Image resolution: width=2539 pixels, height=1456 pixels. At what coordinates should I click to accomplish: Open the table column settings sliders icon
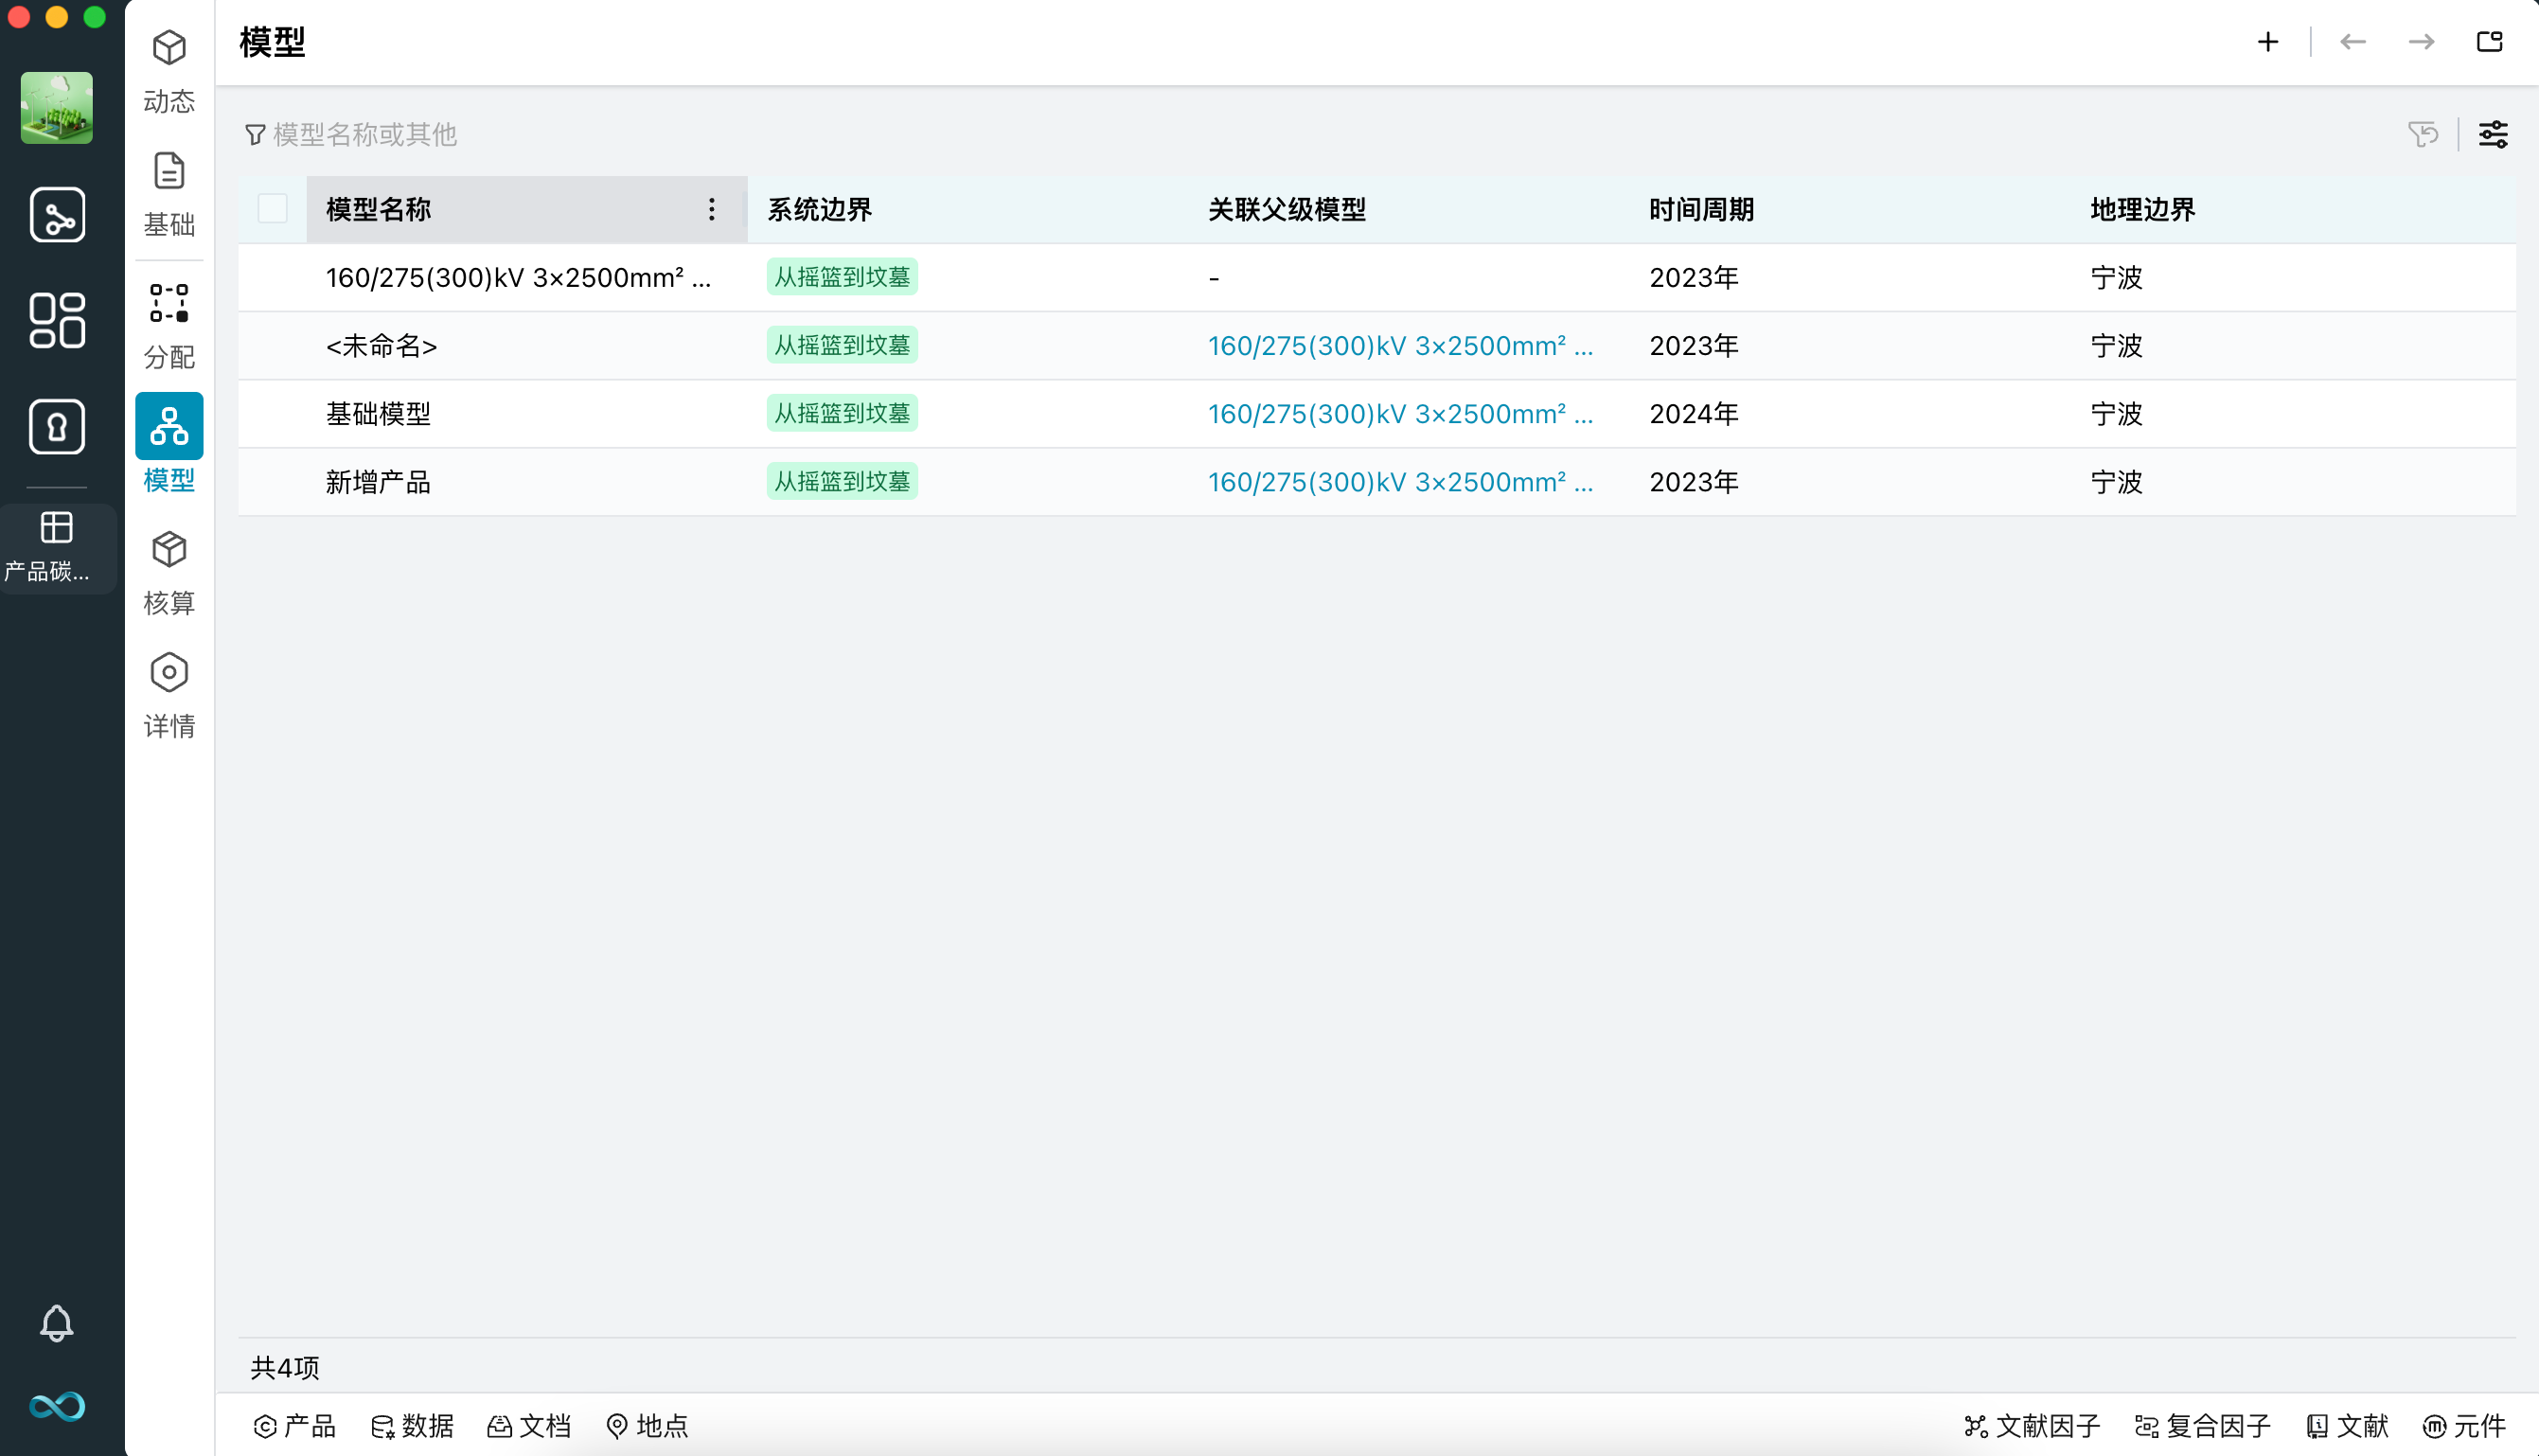[x=2492, y=134]
